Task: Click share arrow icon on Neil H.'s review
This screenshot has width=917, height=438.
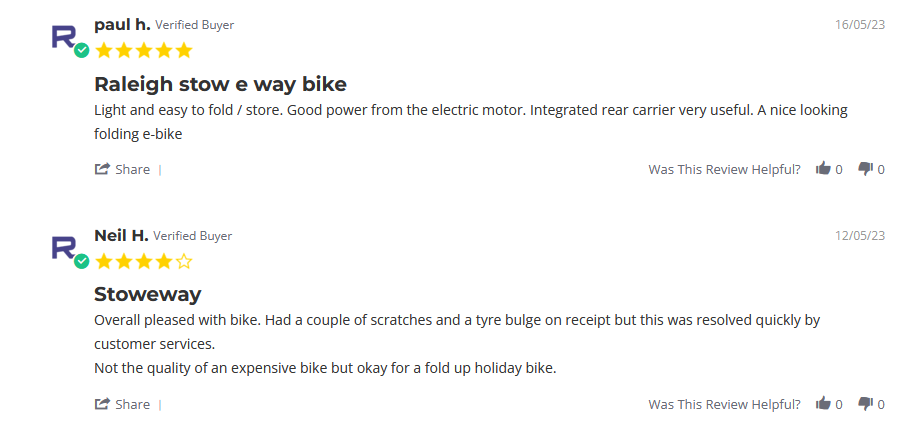Action: coord(102,404)
